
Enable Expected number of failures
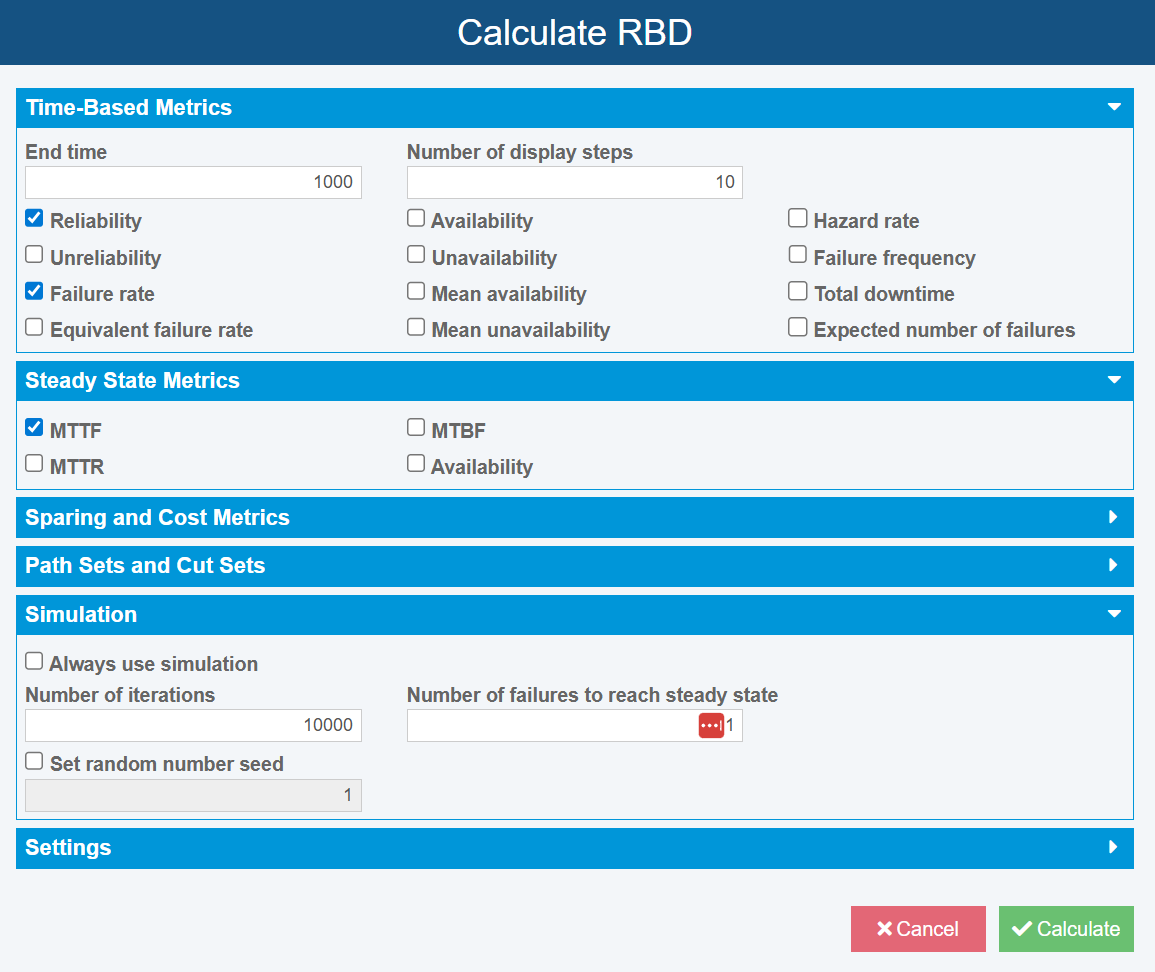[797, 326]
